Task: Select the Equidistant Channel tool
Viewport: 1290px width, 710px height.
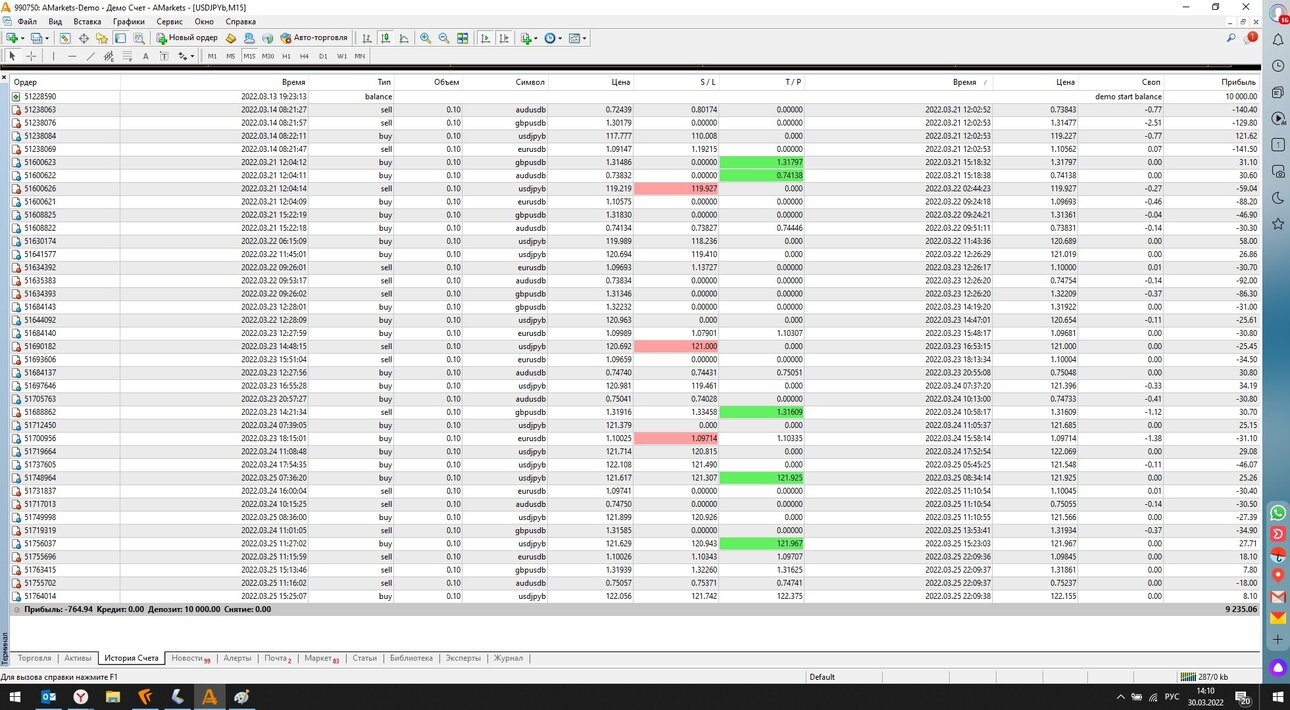Action: point(109,56)
